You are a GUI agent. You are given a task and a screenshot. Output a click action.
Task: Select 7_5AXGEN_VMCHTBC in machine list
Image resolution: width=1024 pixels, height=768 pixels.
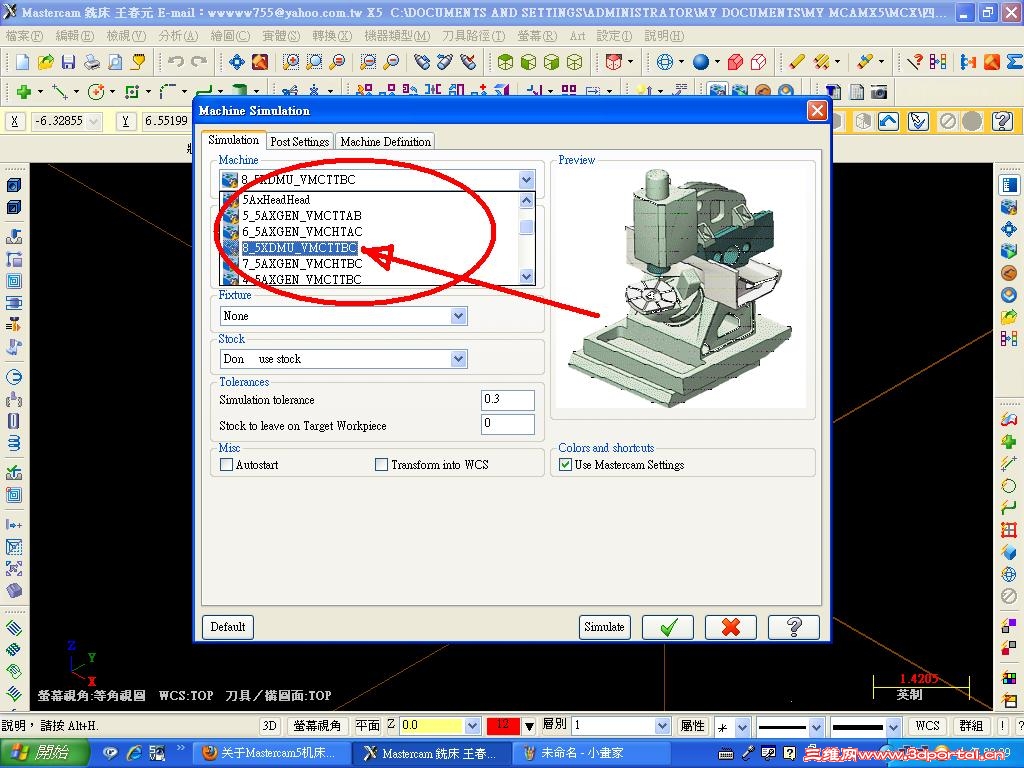coord(302,264)
